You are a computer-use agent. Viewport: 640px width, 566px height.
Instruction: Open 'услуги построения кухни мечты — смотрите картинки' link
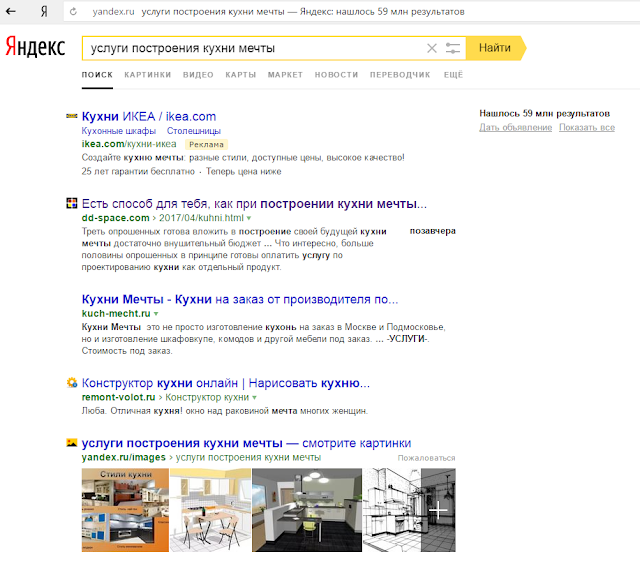pos(246,443)
